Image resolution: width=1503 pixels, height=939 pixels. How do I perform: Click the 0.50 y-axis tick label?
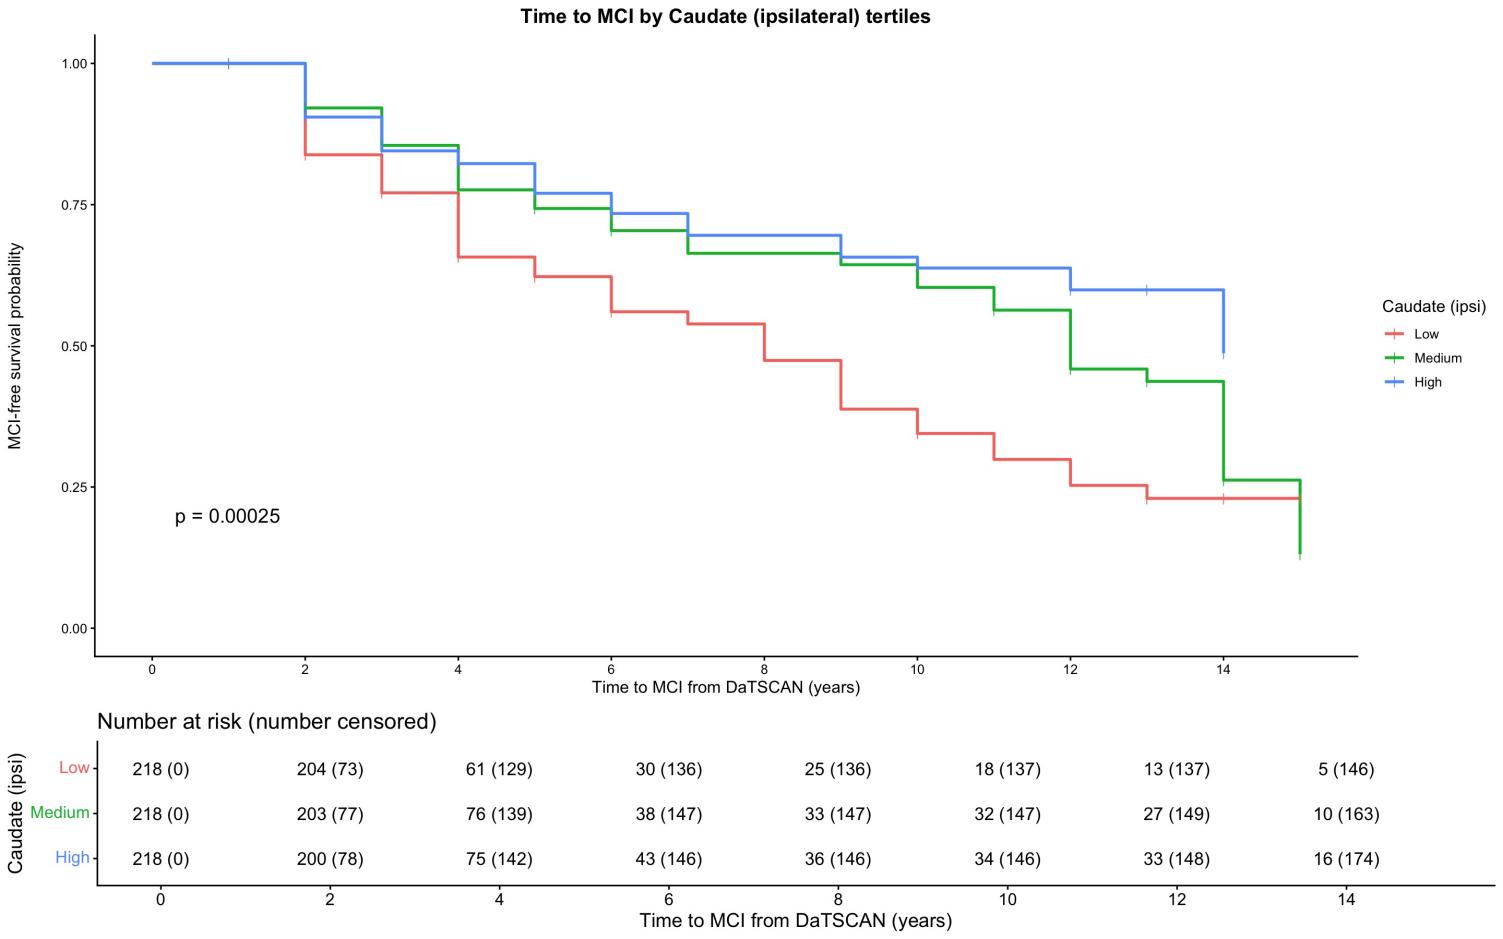pos(76,346)
